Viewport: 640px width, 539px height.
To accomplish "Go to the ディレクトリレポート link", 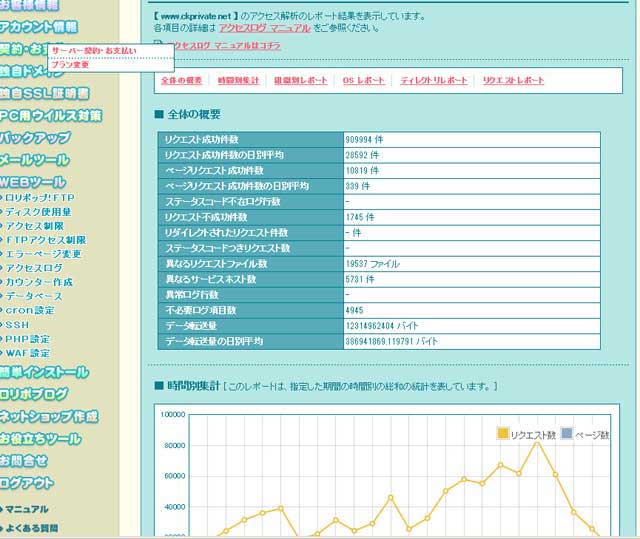I will tap(434, 80).
